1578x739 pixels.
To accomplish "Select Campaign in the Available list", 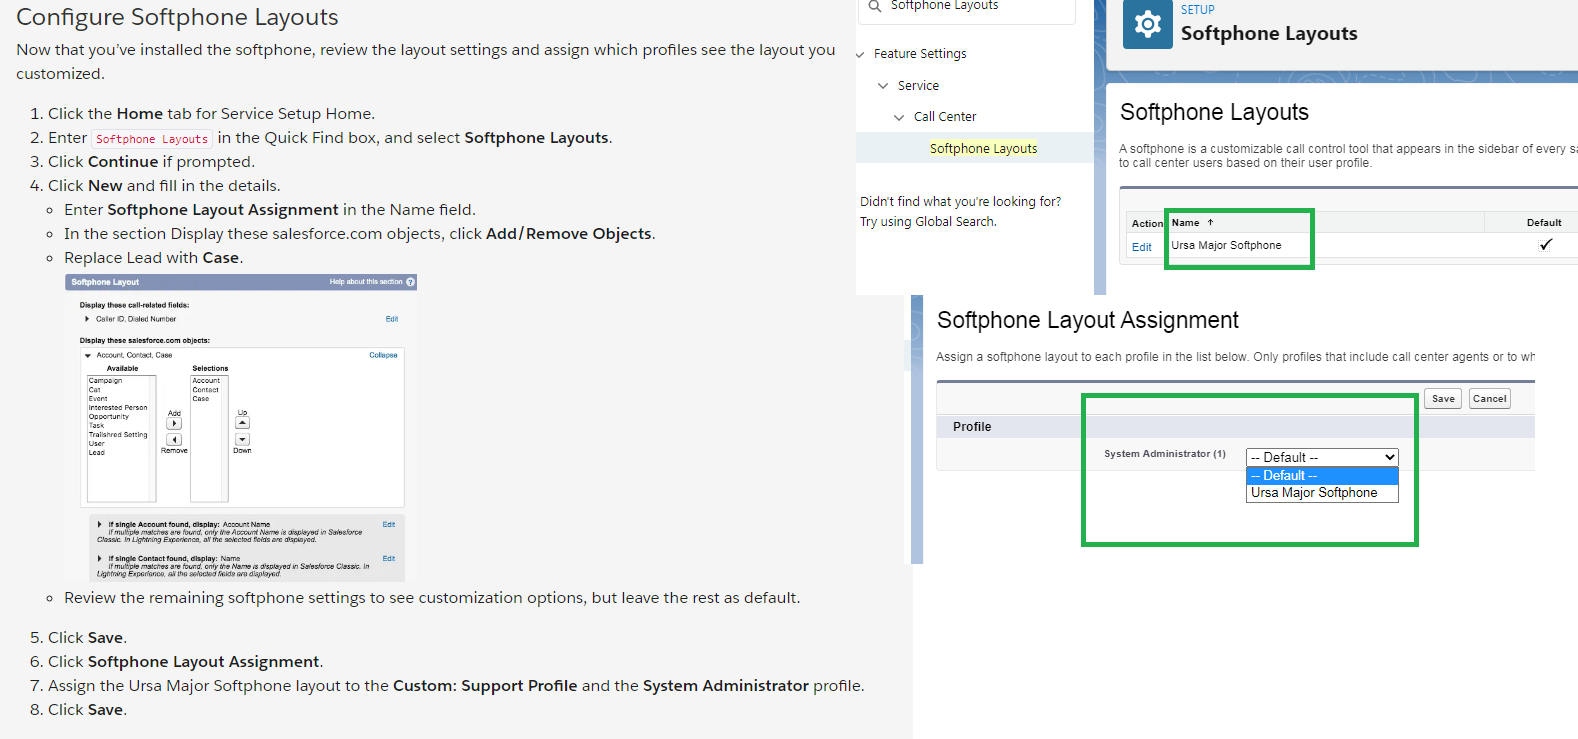I will 105,380.
